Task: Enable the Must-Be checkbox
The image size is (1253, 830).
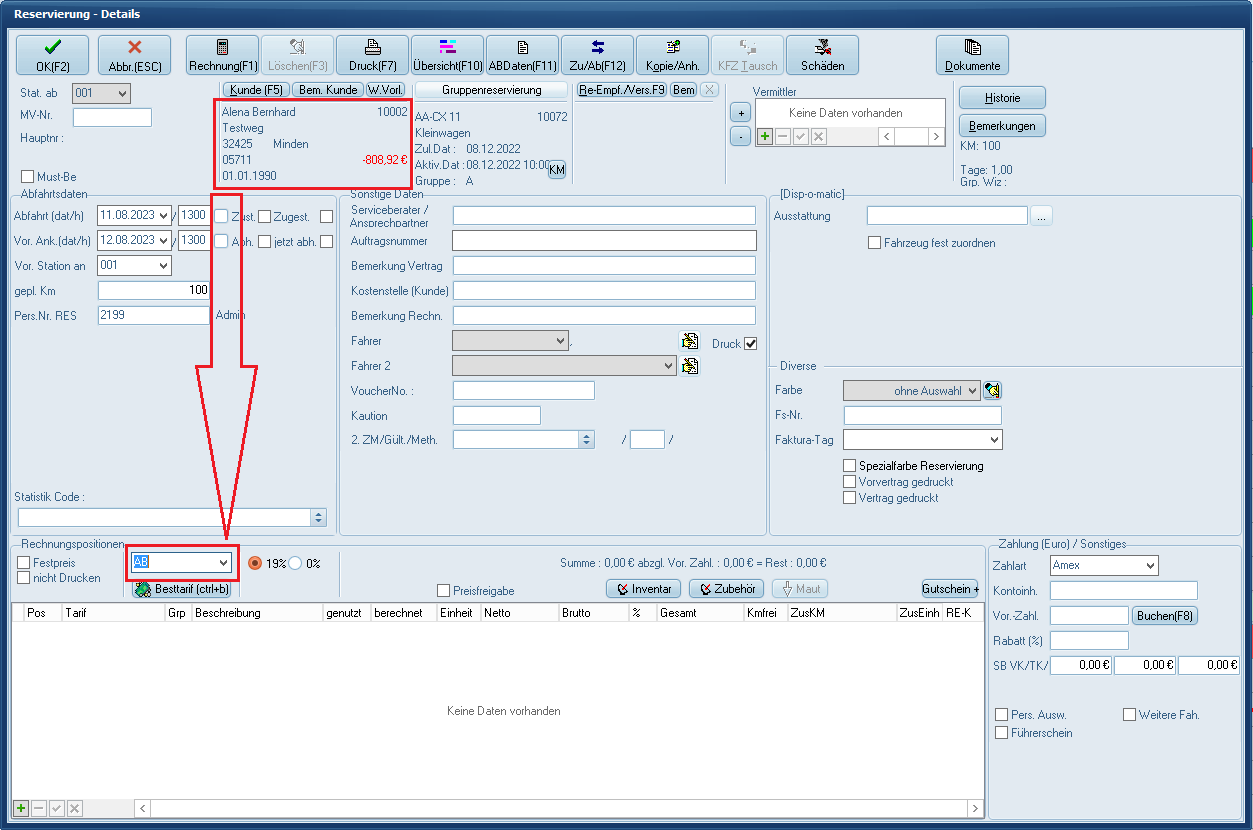Action: (28, 177)
